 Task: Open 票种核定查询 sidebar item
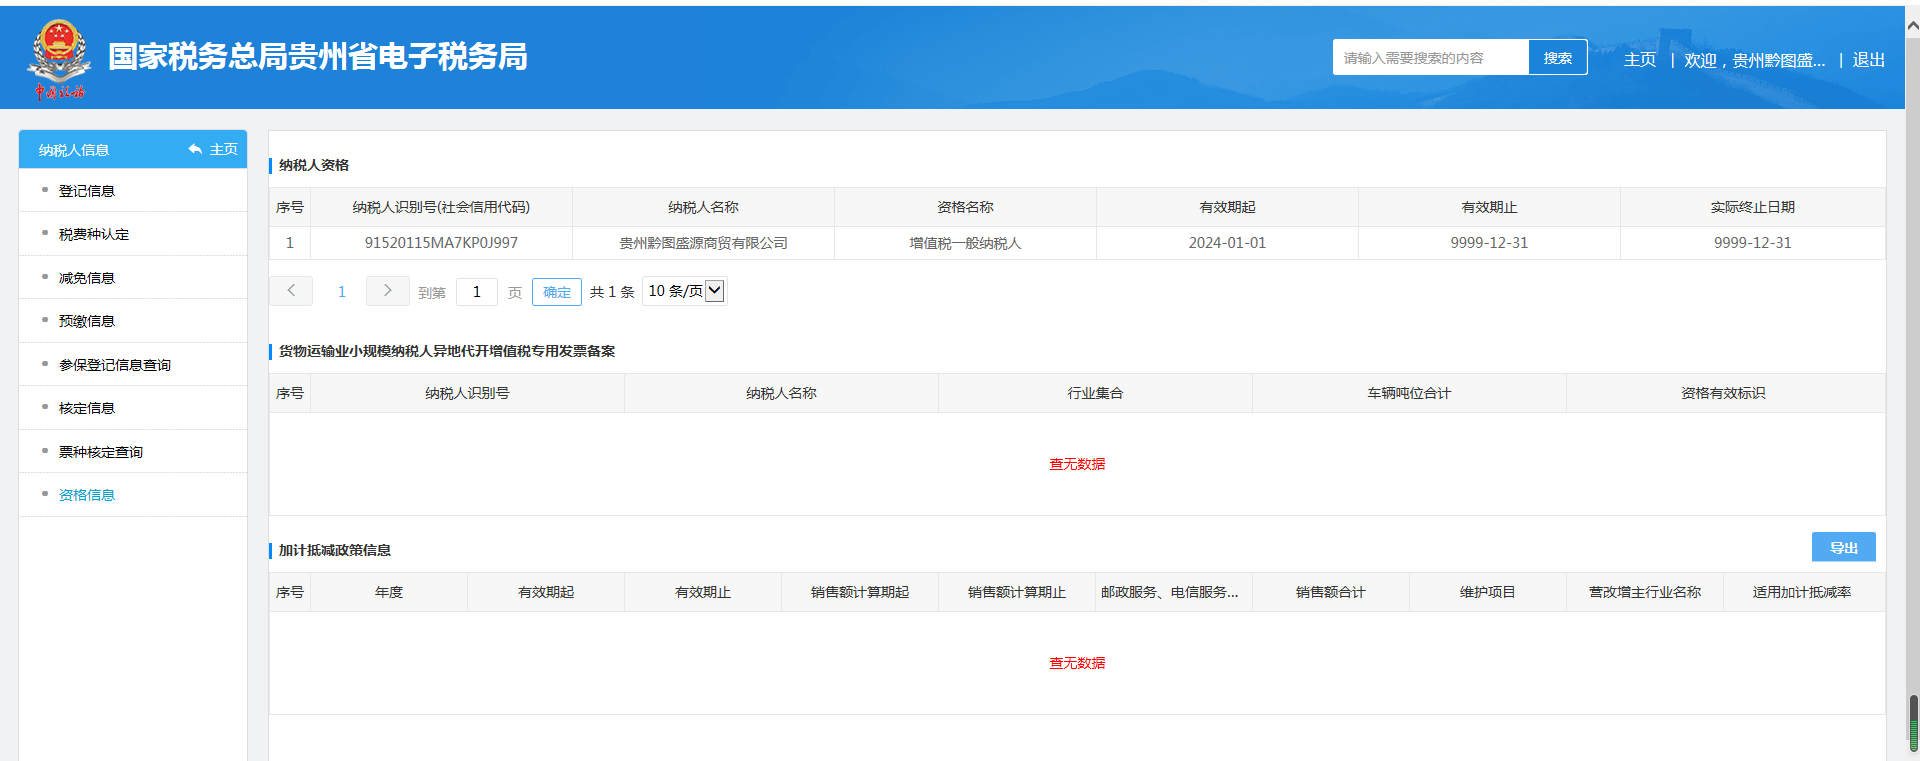(x=101, y=452)
